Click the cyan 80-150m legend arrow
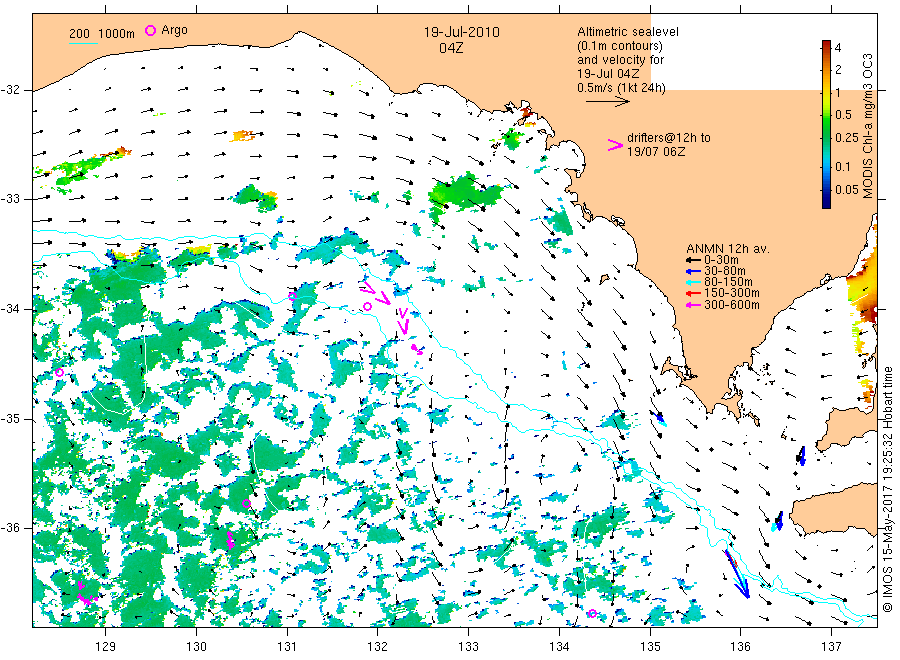 [x=693, y=282]
